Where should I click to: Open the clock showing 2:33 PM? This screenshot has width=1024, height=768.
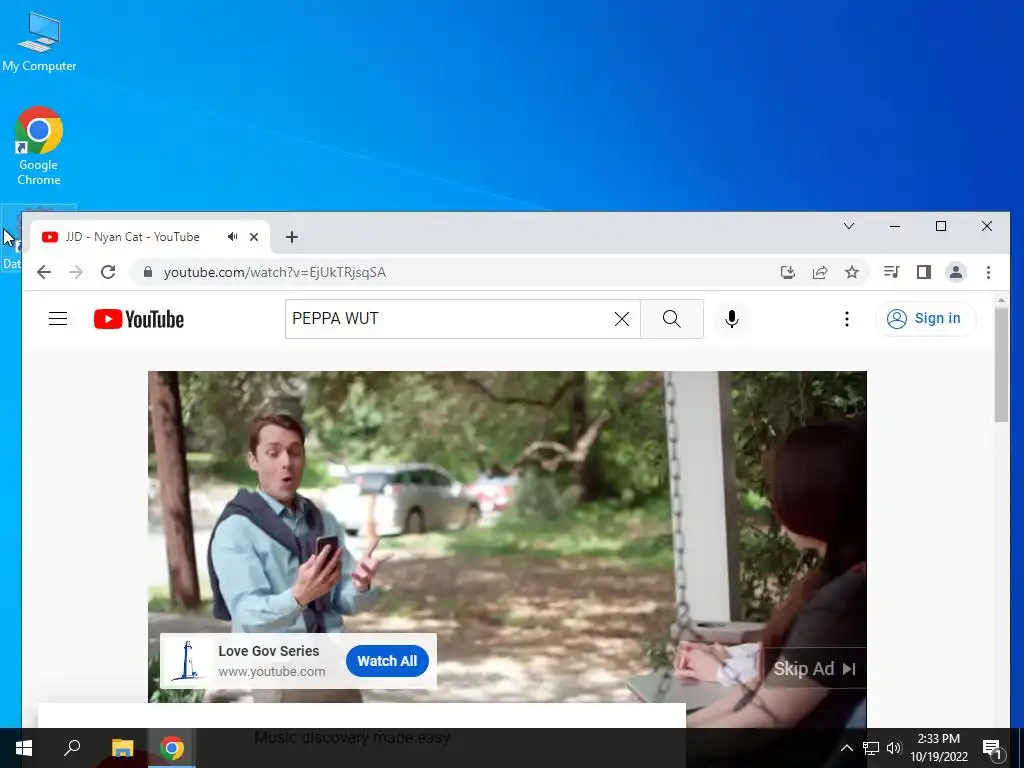(x=938, y=748)
